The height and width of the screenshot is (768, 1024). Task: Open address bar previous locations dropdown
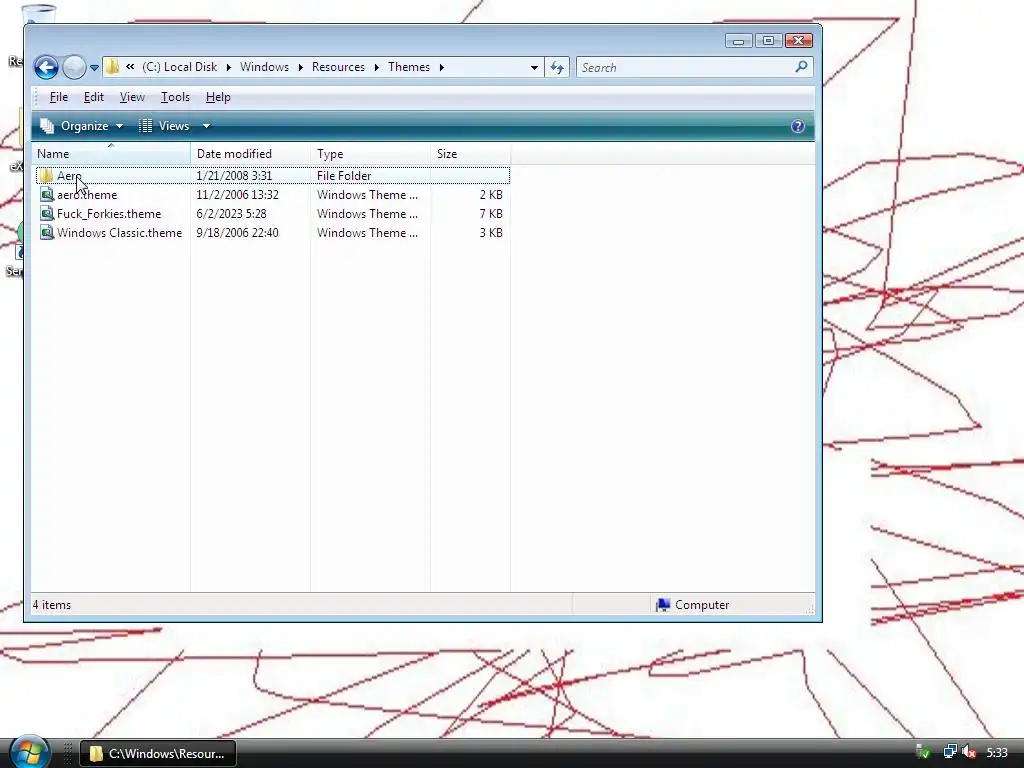534,67
